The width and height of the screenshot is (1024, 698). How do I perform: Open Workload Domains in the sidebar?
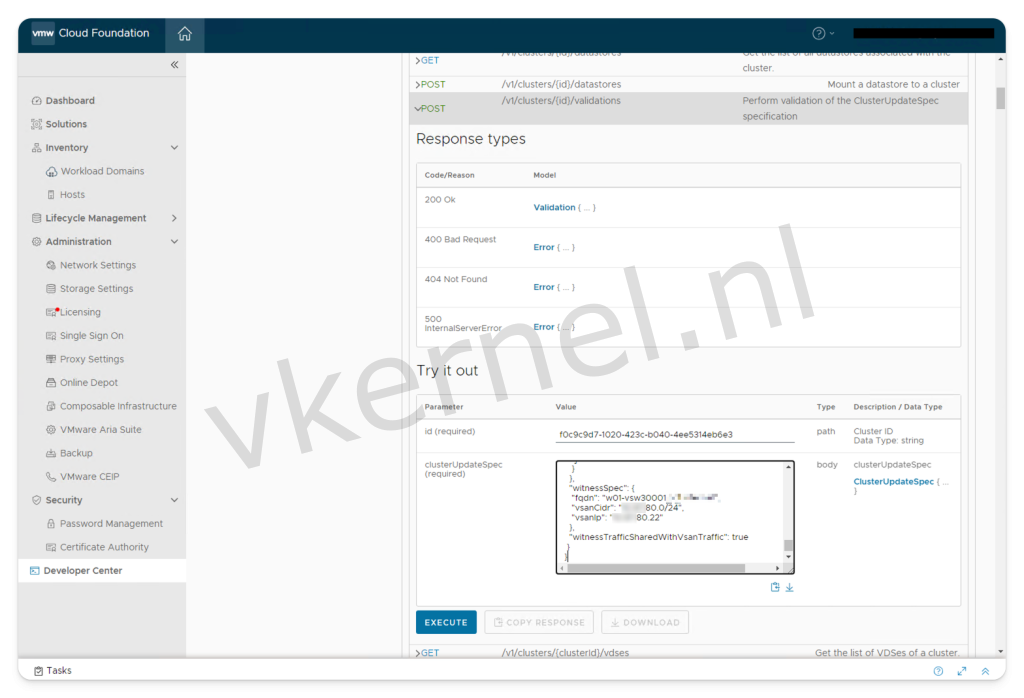(102, 171)
